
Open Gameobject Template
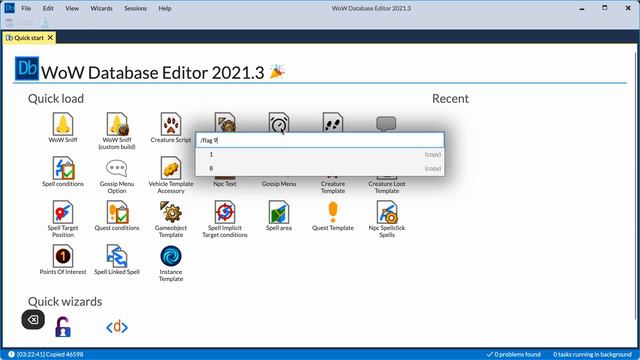[x=171, y=220]
